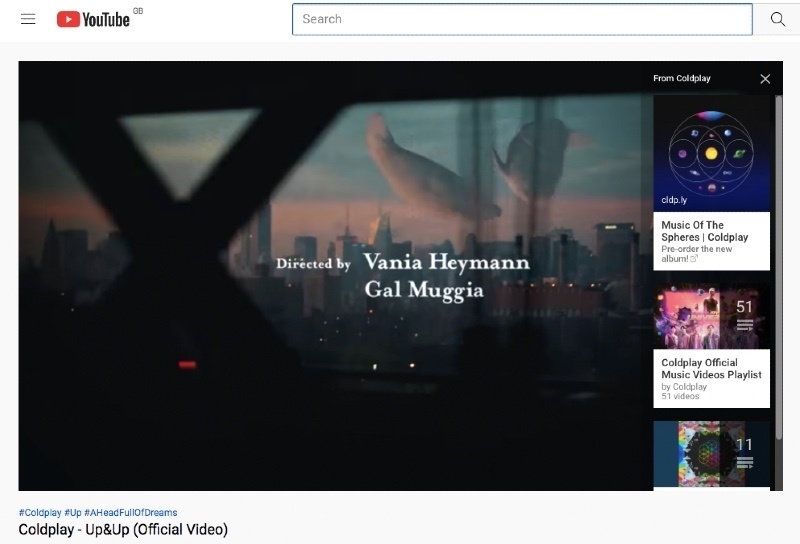This screenshot has height=544, width=800.
Task: Open the Music Of The Spheres card thumbnail
Action: click(711, 153)
